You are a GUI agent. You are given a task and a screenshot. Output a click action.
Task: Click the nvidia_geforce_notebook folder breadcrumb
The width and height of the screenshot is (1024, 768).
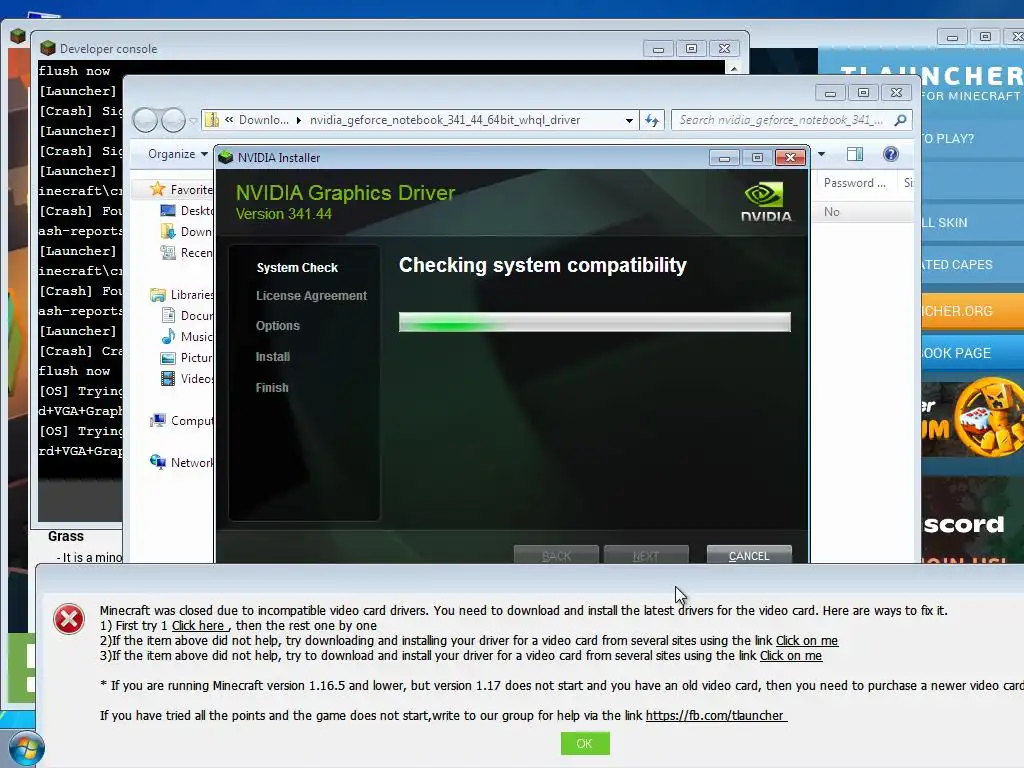tap(445, 120)
